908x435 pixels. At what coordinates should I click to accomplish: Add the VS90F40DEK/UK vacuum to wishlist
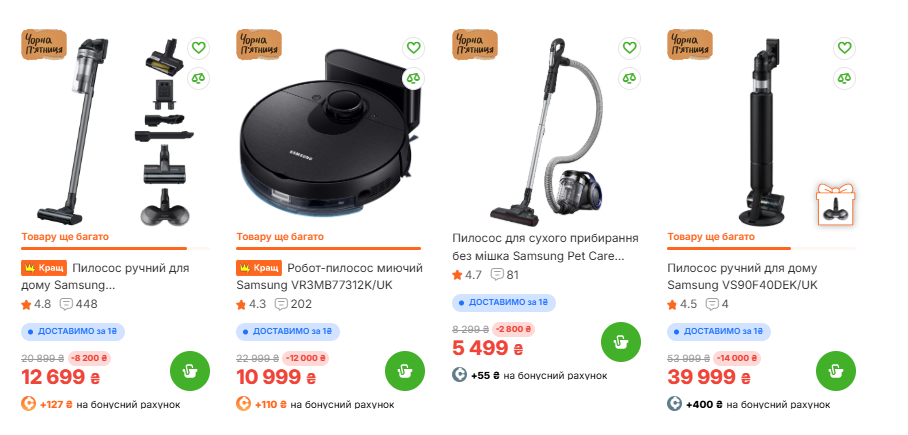(x=844, y=47)
